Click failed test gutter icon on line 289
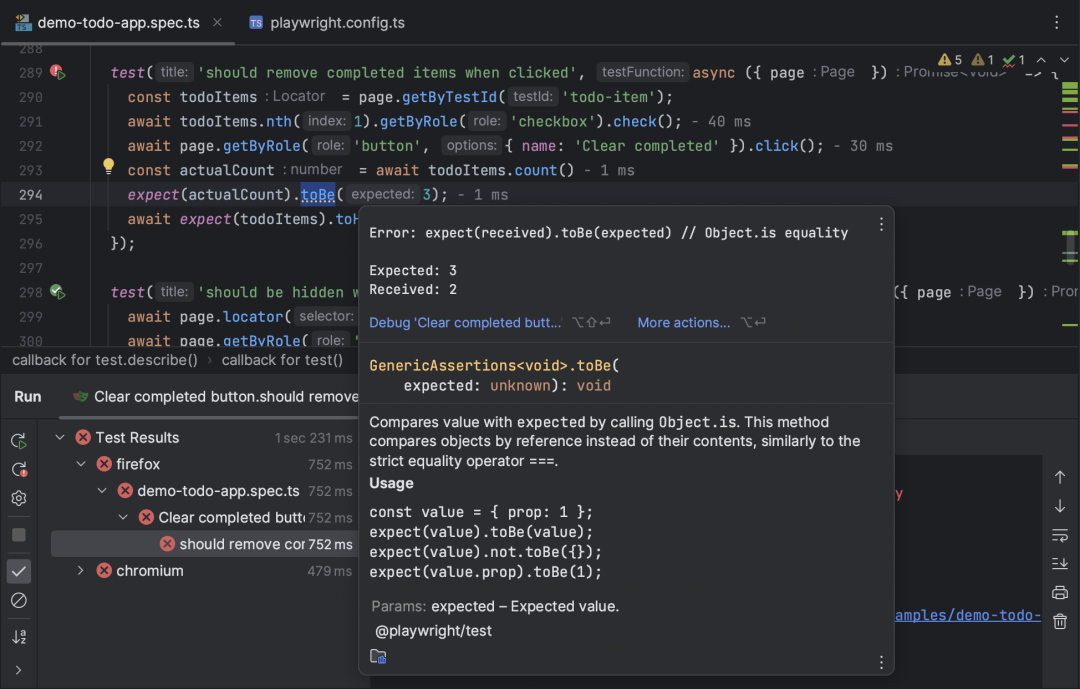Viewport: 1080px width, 689px height. click(57, 72)
